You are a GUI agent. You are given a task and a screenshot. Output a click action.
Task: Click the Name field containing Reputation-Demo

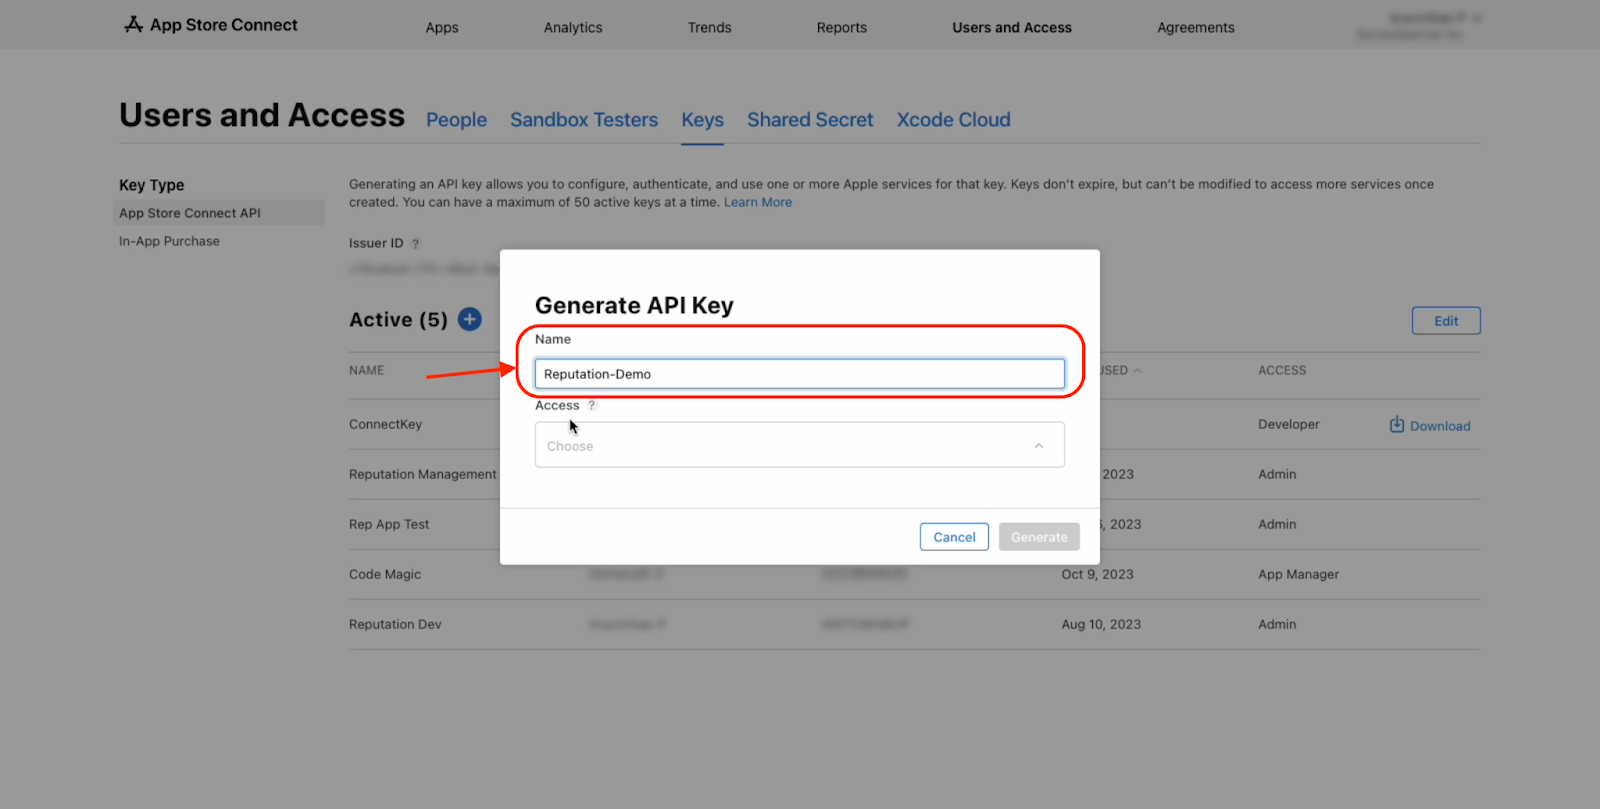(799, 374)
